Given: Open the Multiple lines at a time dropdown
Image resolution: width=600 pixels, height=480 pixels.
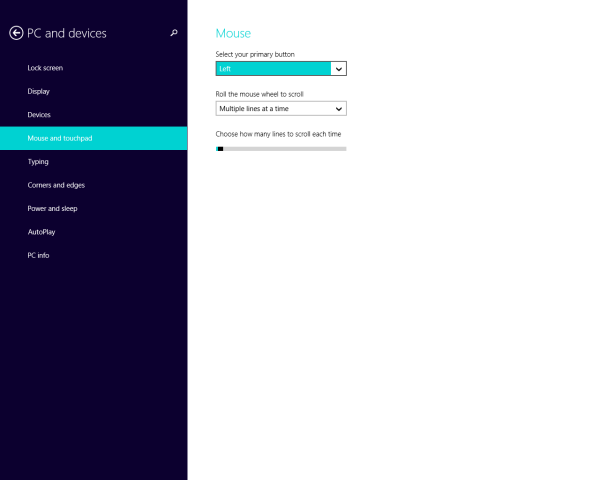Looking at the screenshot, I should click(281, 109).
